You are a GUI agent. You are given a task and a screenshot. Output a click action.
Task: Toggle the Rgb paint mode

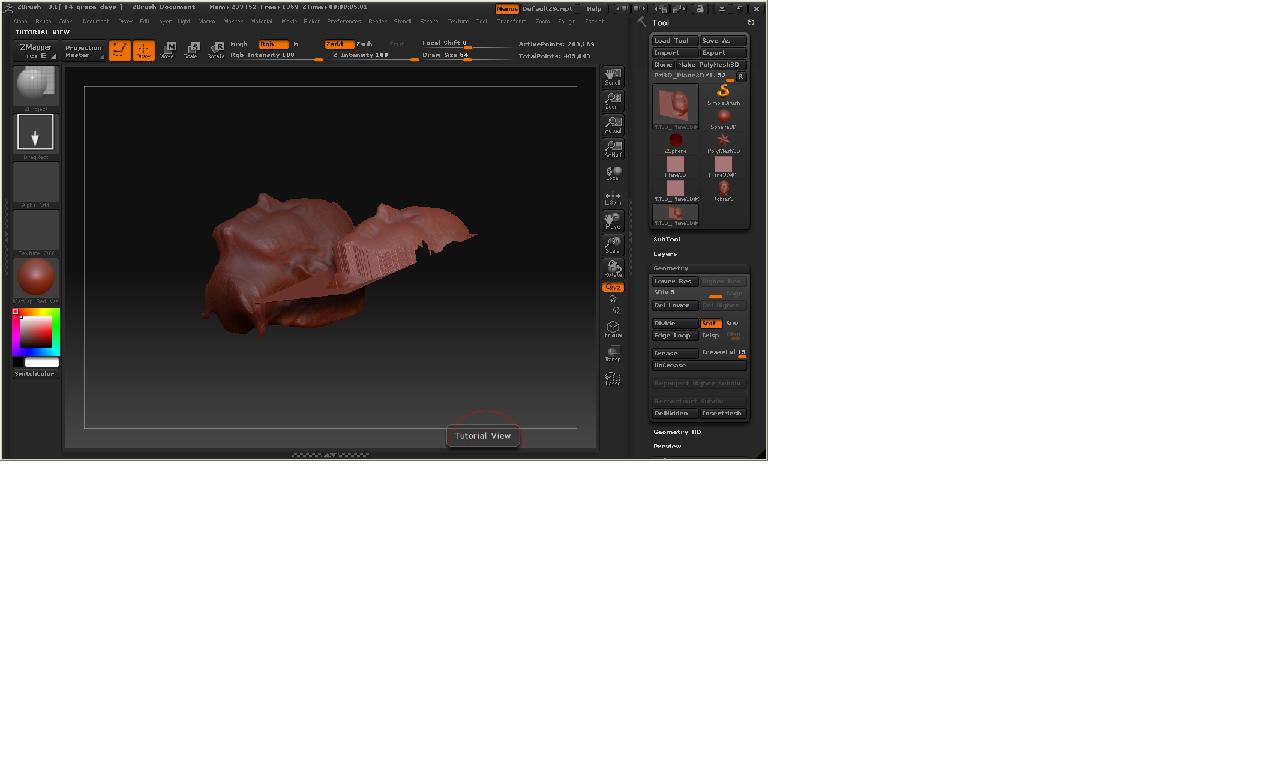point(272,44)
